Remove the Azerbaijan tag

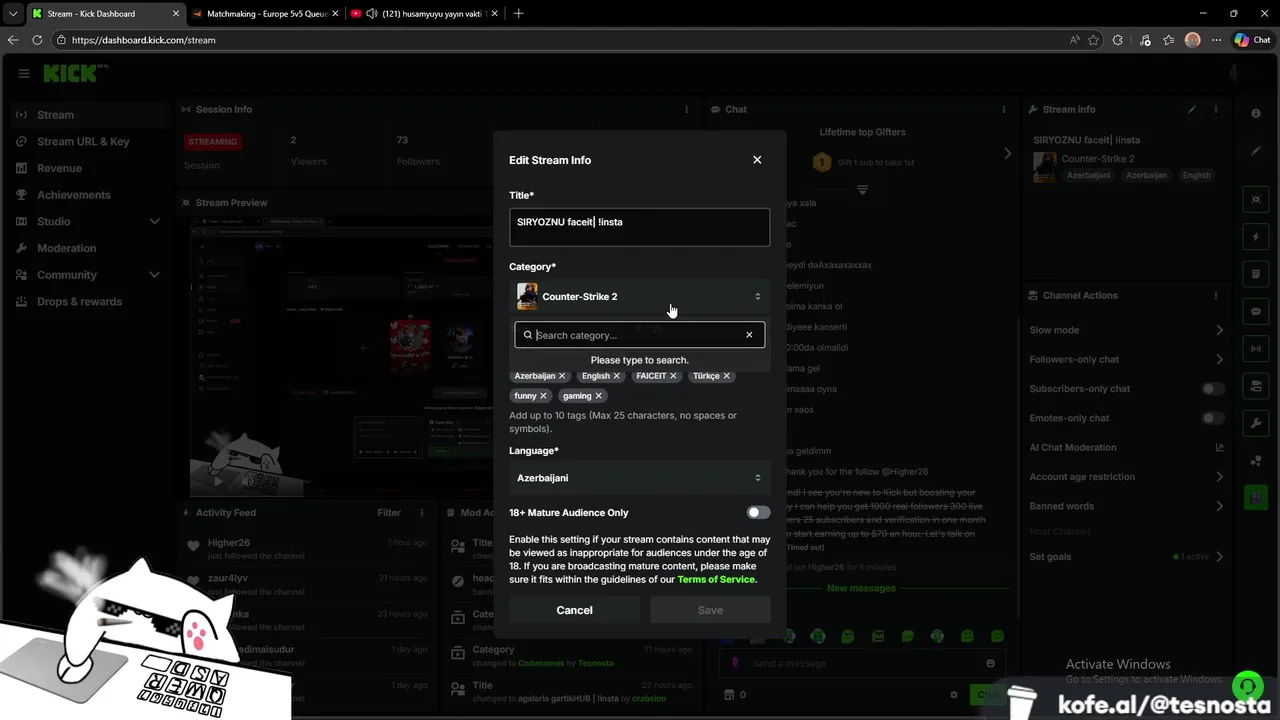(562, 376)
